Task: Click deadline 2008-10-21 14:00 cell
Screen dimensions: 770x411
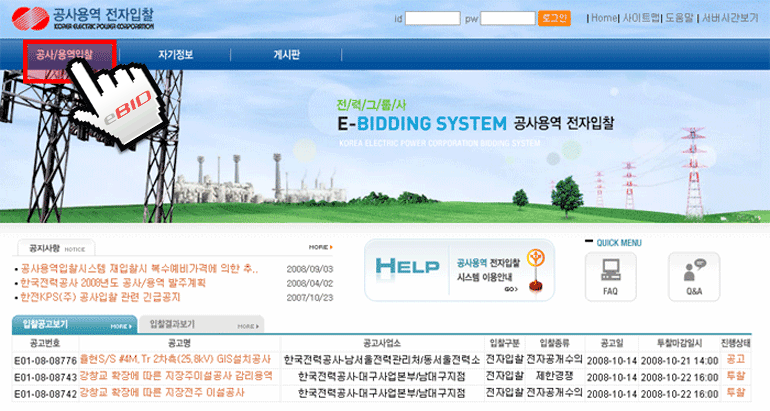Action: (x=680, y=360)
